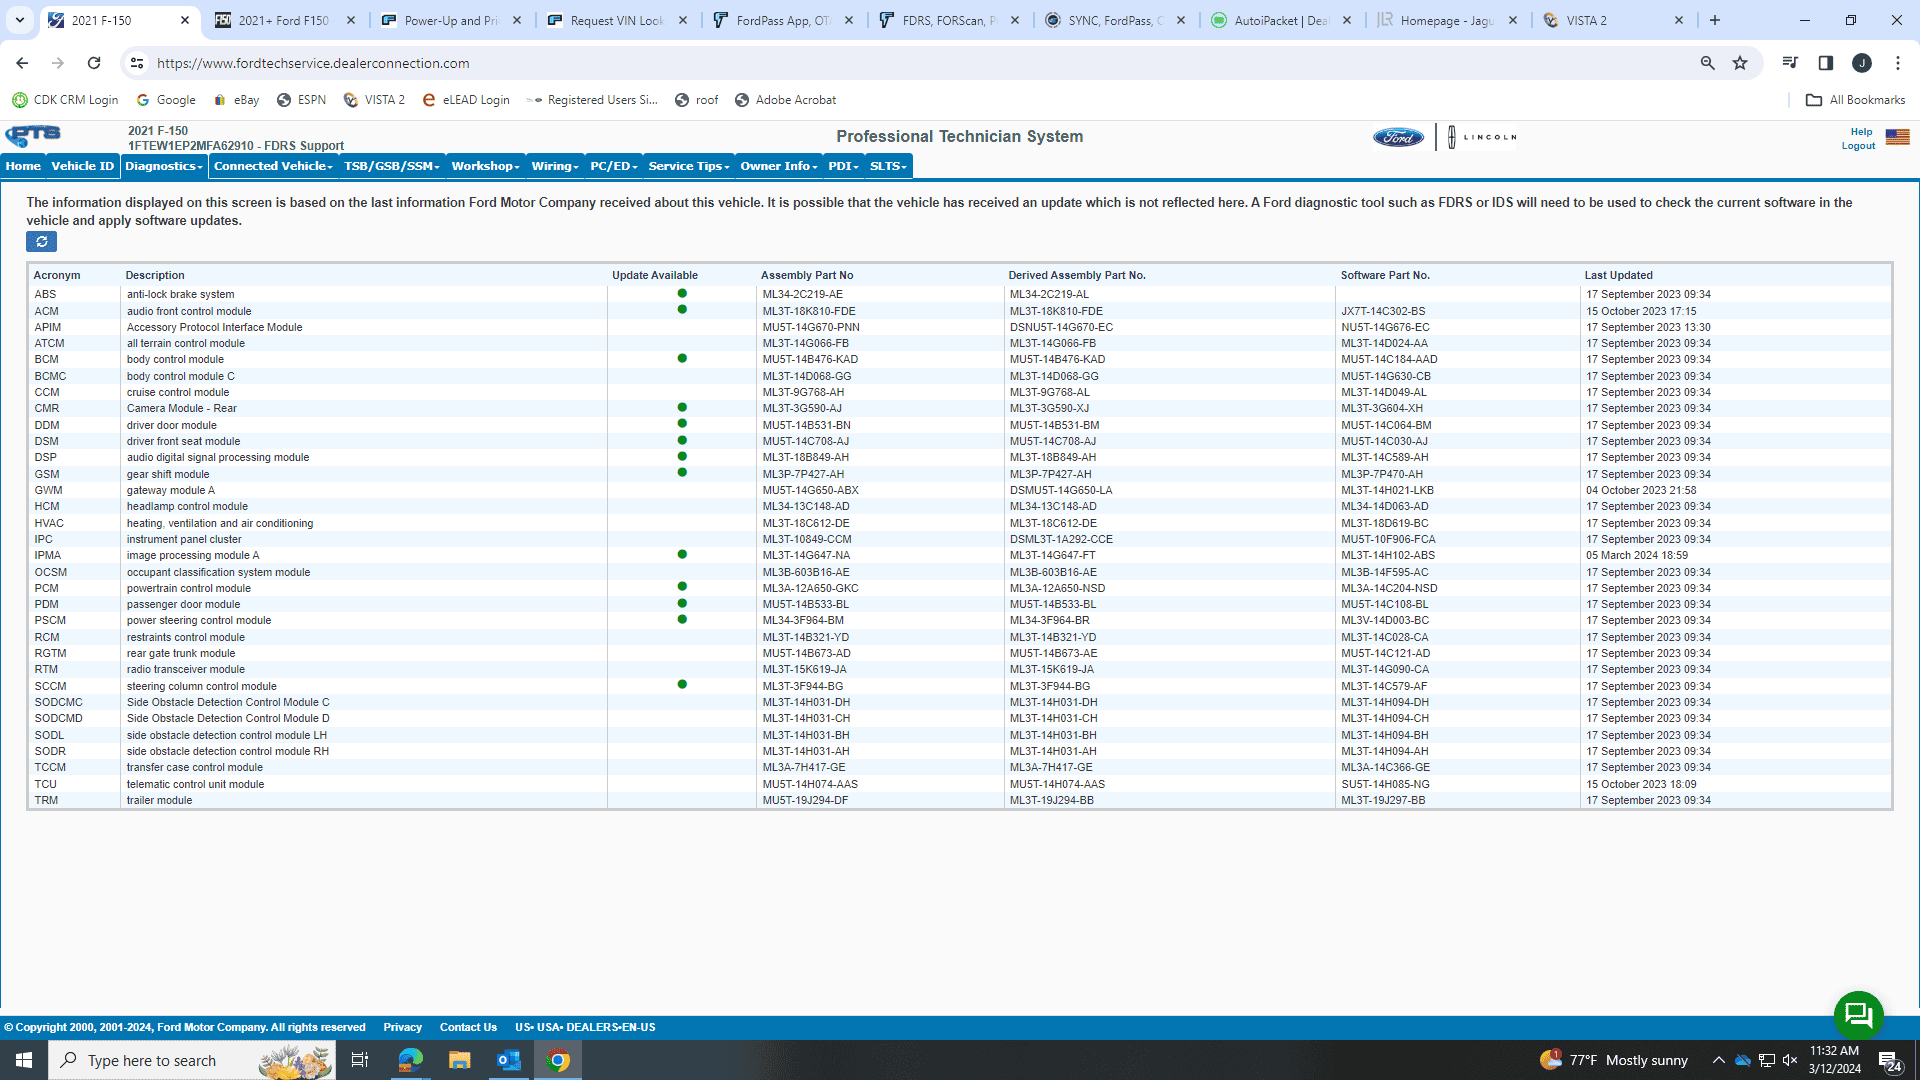Open the Diagnostics dropdown menu
Image resolution: width=1920 pixels, height=1080 pixels.
point(163,166)
